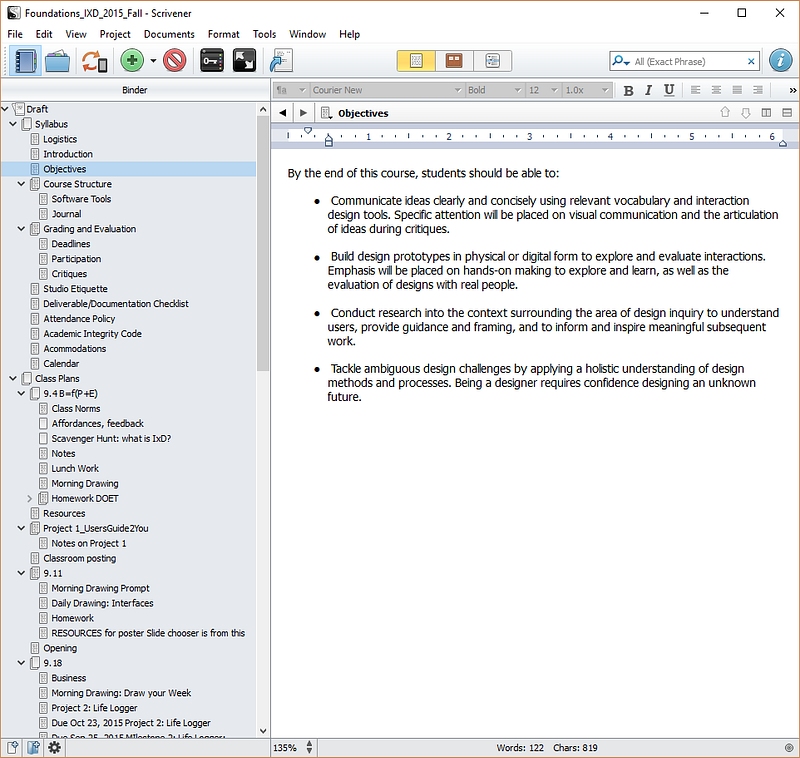Screen dimensions: 800x758
Task: Open search options magnifier dropdown
Action: (x=620, y=61)
